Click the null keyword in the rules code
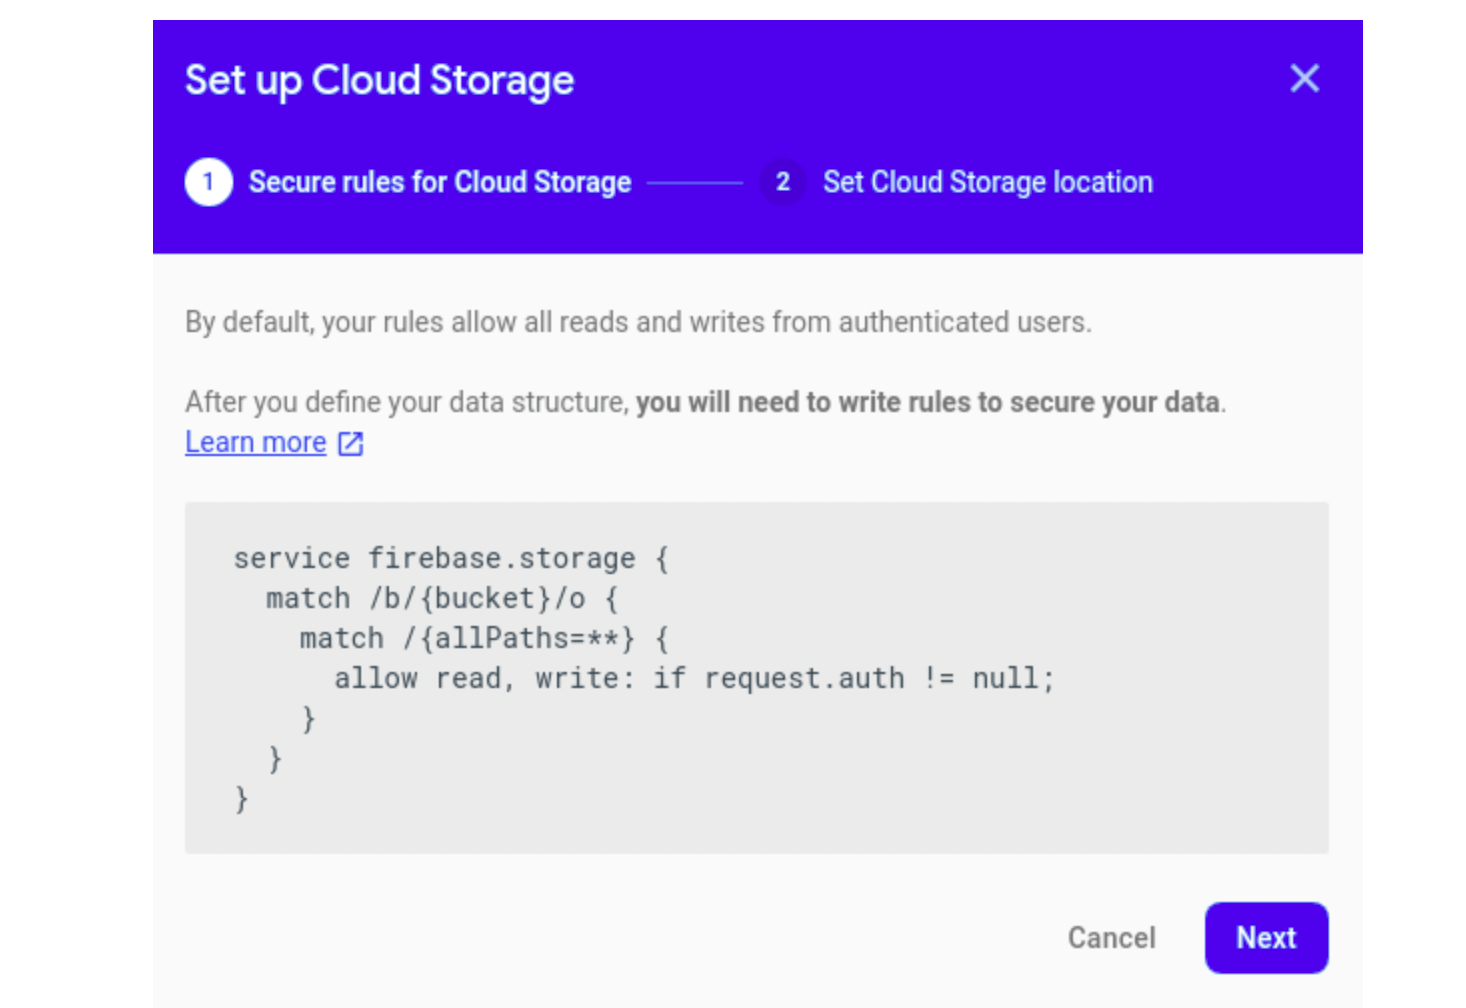 [1006, 678]
